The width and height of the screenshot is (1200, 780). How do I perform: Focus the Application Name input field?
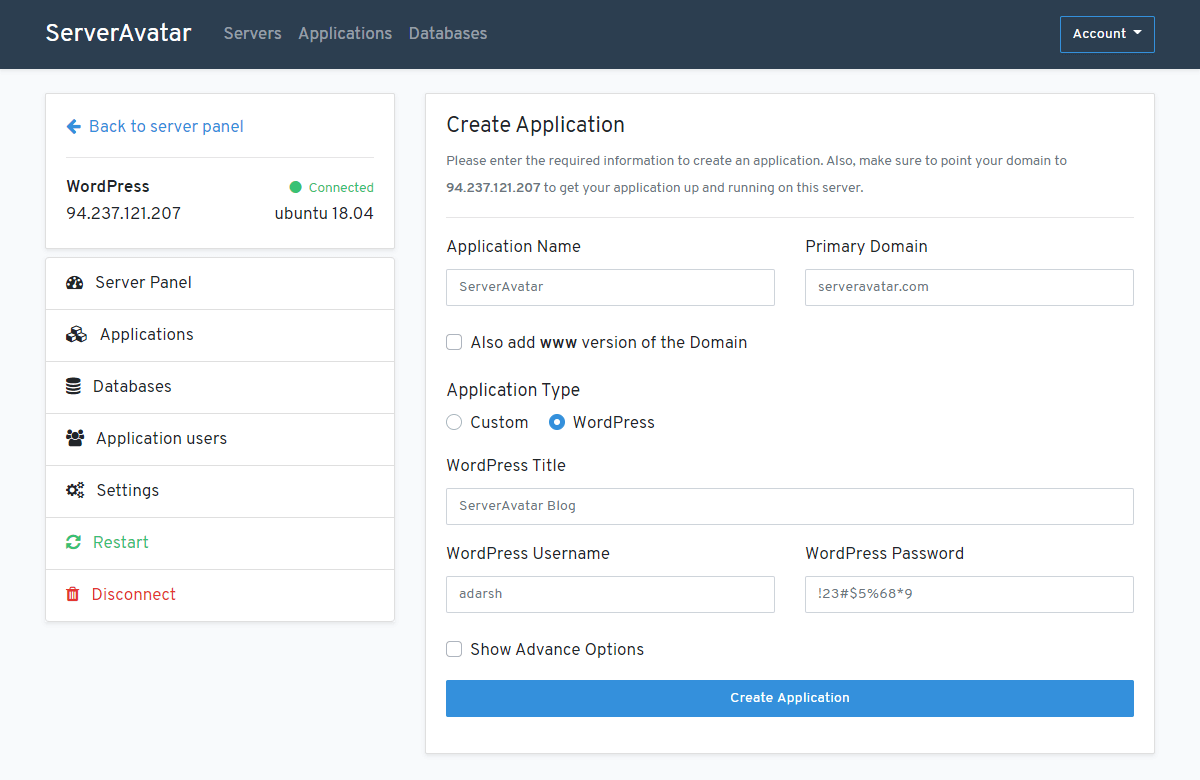[610, 287]
